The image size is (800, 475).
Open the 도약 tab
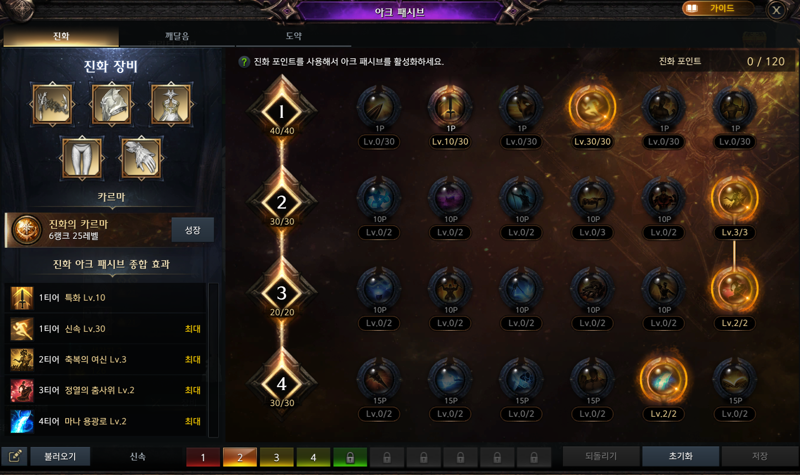[293, 36]
